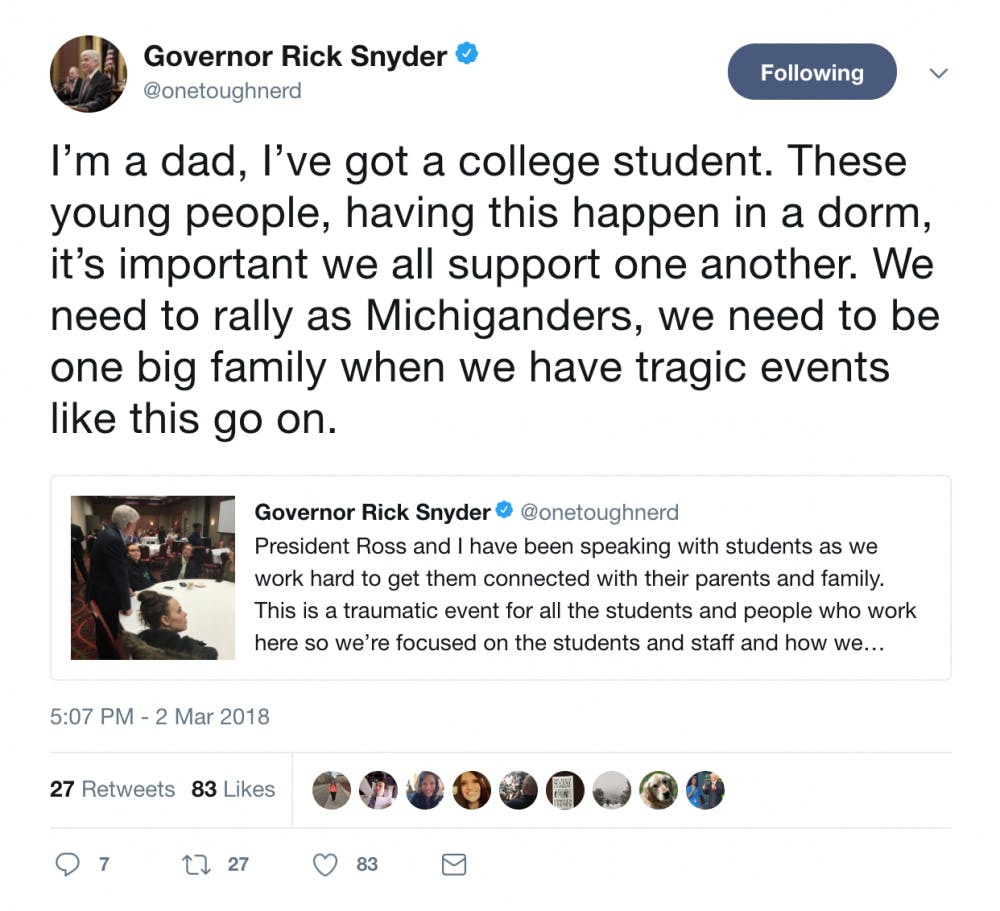Click the @onetoughnerd handle in quoted tweet
1000x911 pixels.
coord(599,512)
